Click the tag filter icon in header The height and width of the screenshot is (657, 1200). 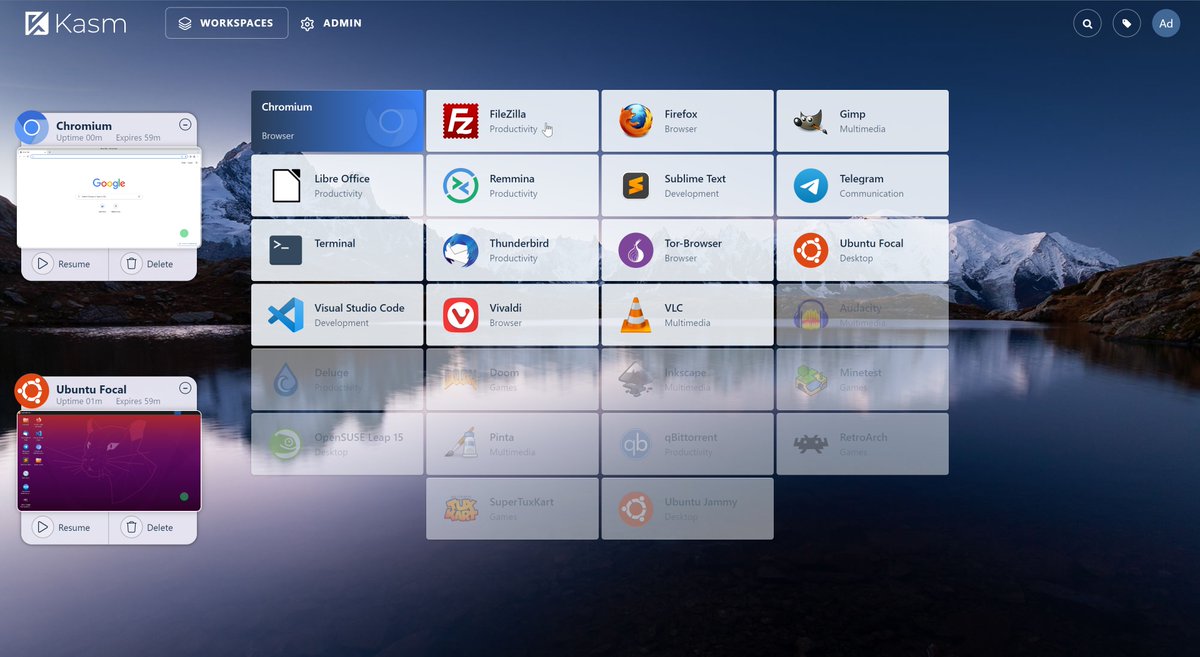tap(1127, 23)
